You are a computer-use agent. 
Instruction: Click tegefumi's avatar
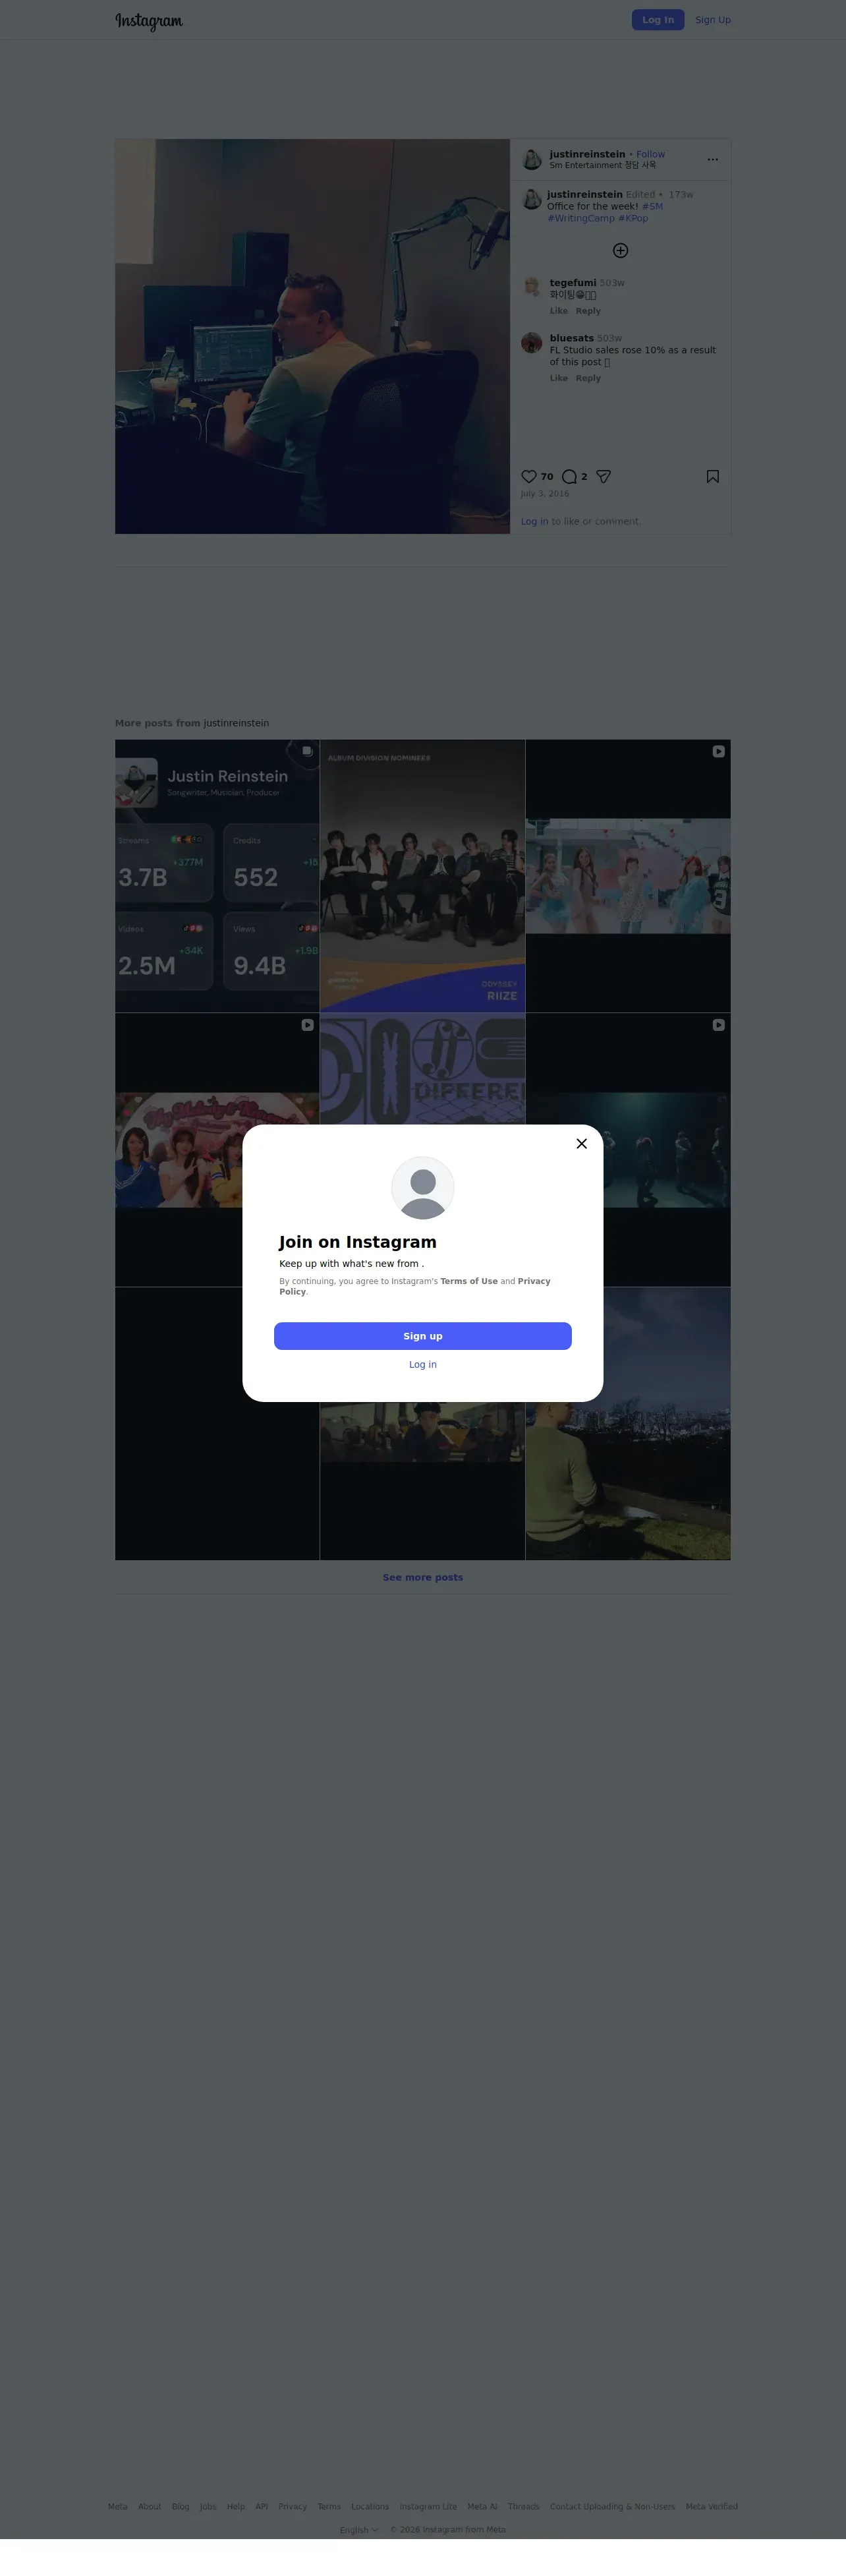(532, 287)
